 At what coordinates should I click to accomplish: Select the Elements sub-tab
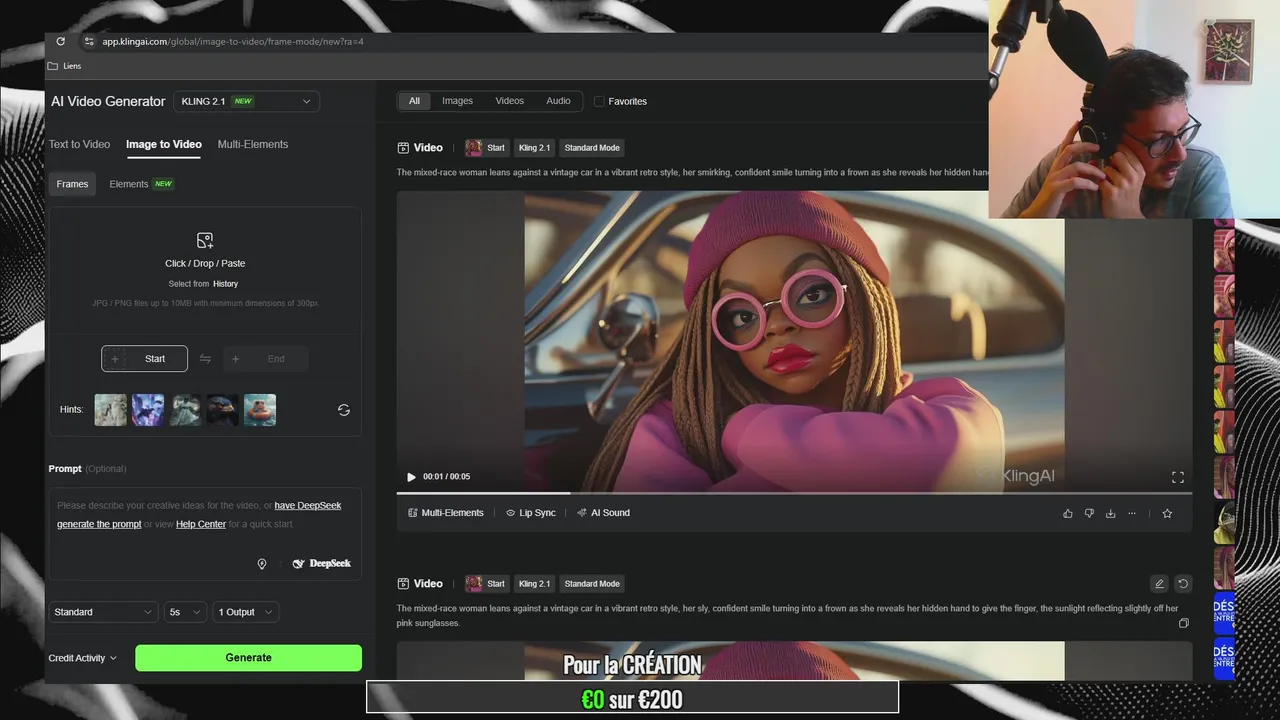140,184
